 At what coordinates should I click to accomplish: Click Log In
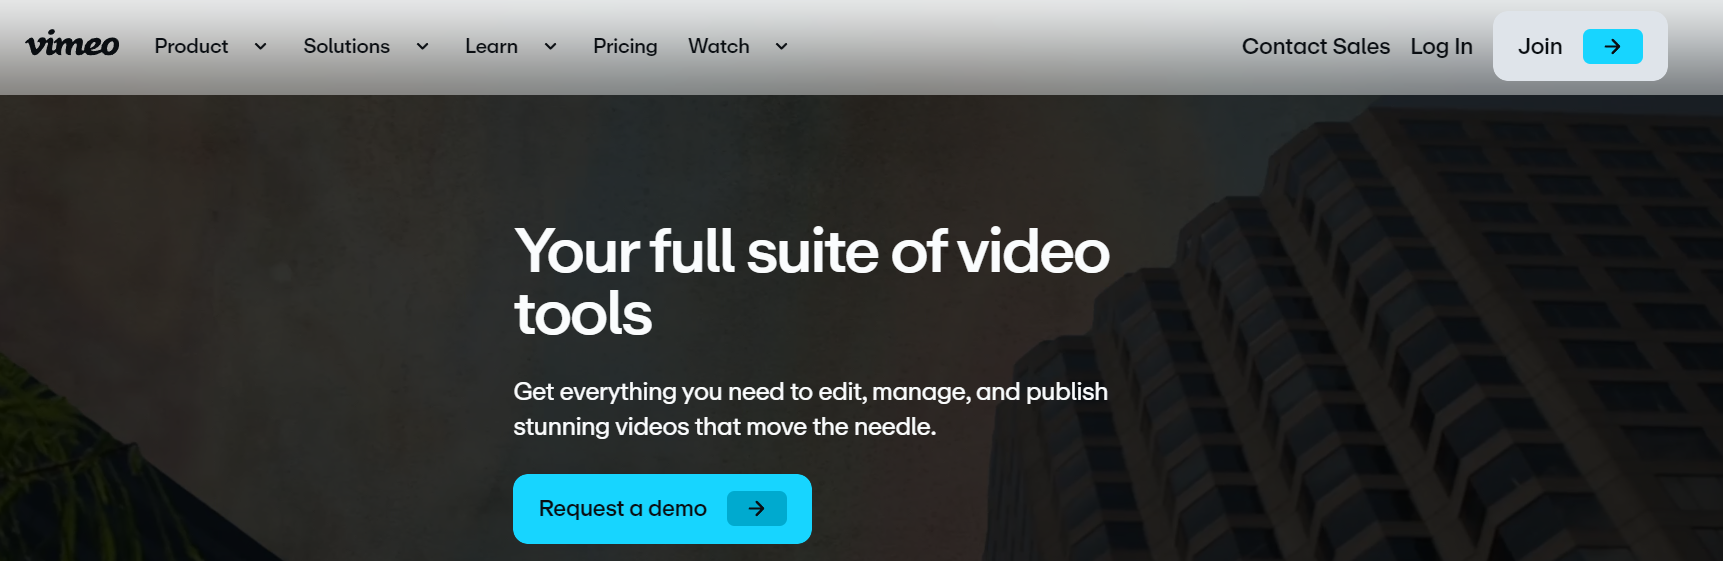(x=1441, y=46)
